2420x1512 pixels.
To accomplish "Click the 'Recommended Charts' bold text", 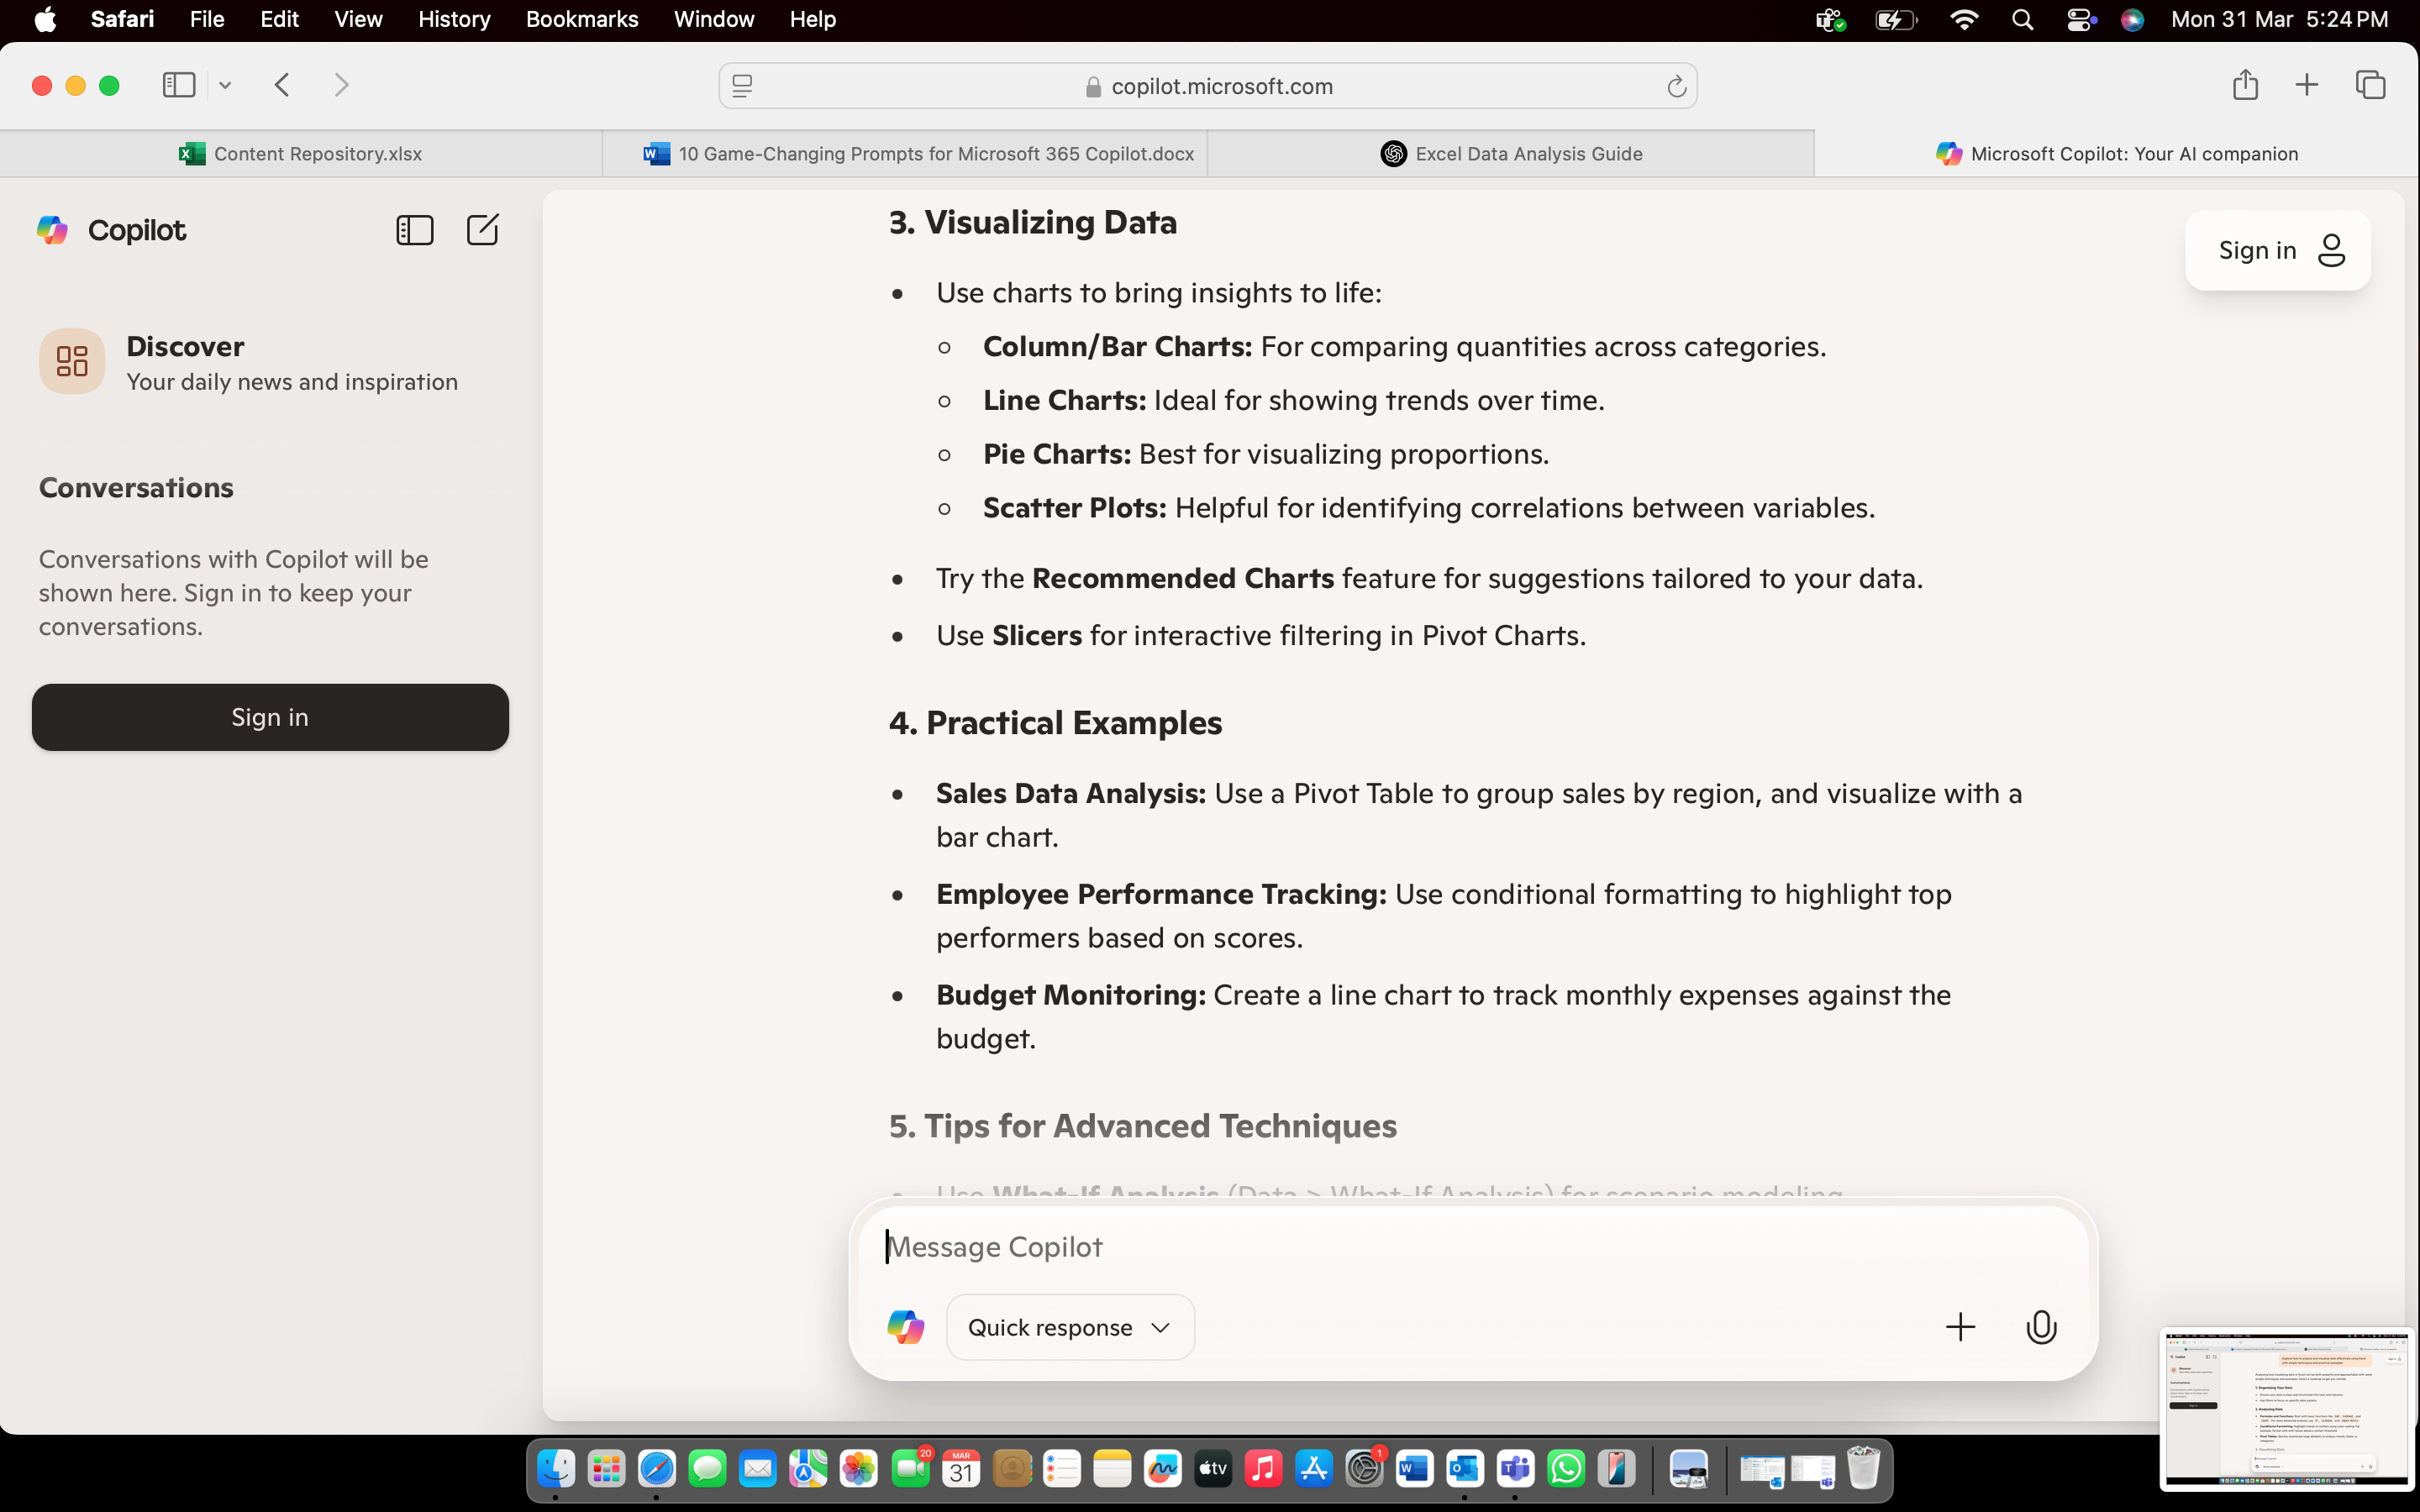I will pyautogui.click(x=1183, y=578).
